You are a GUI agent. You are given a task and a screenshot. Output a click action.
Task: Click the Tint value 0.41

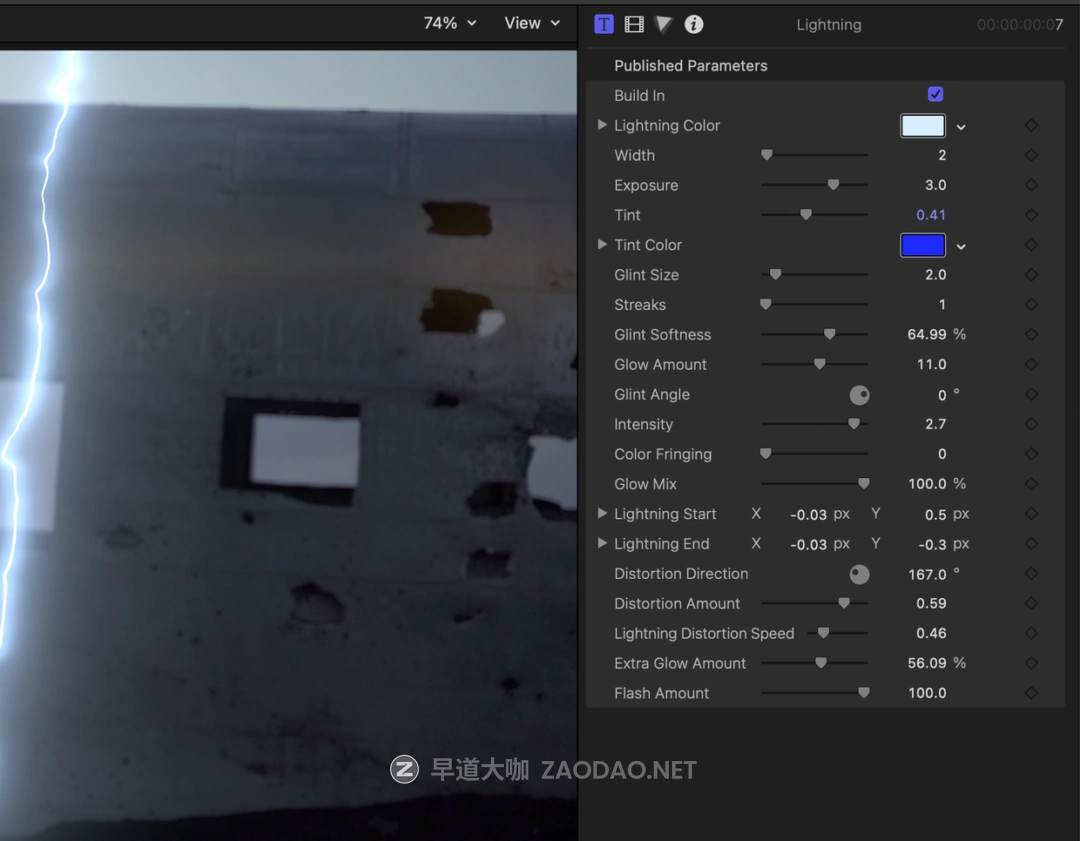pyautogui.click(x=930, y=215)
